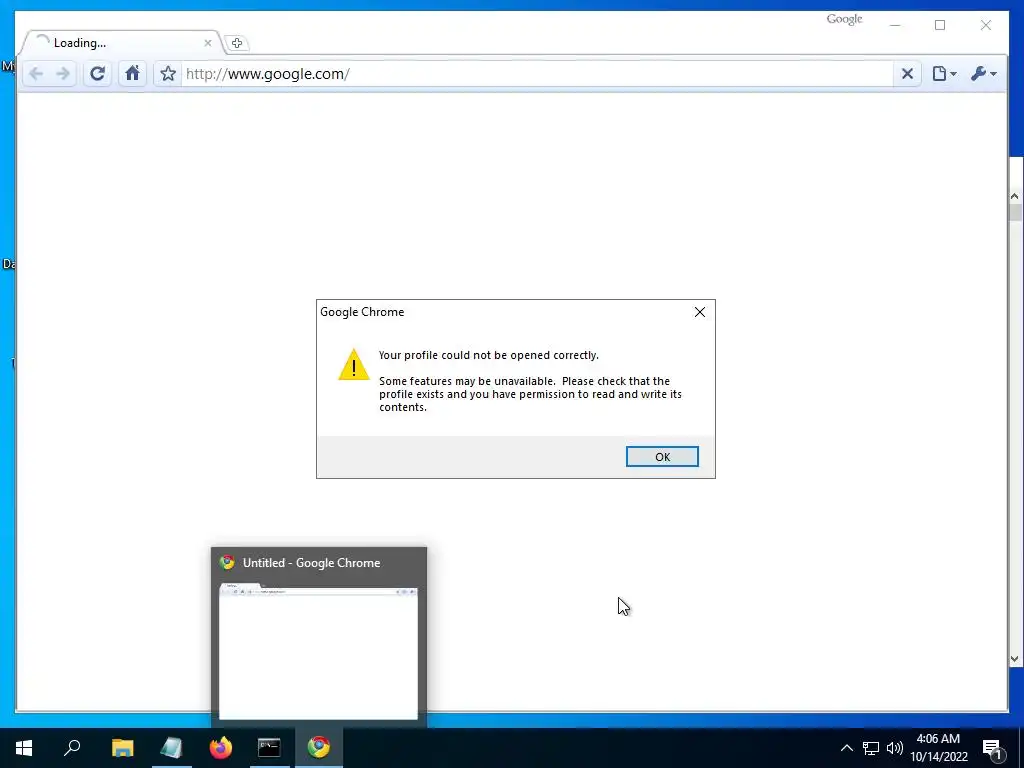The height and width of the screenshot is (768, 1024).
Task: Open File Explorer from the taskbar
Action: 122,748
